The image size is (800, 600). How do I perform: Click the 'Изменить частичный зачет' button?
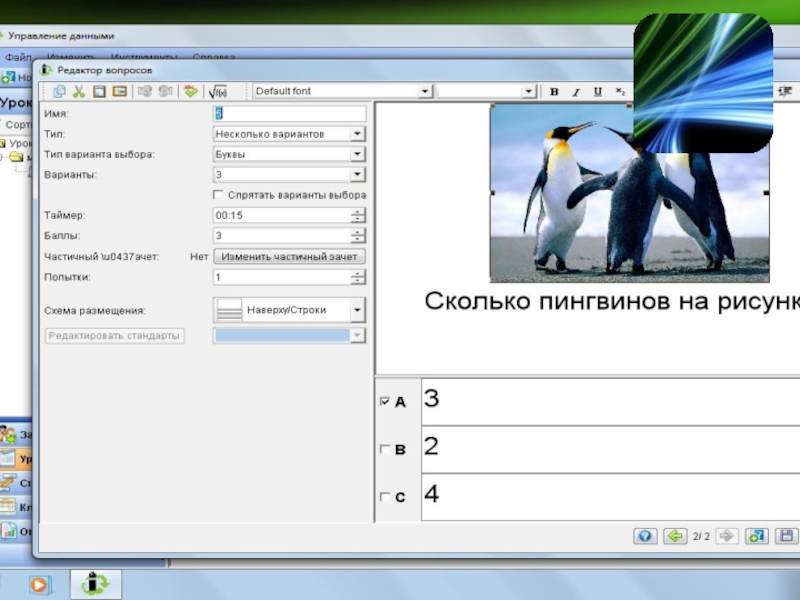click(289, 256)
